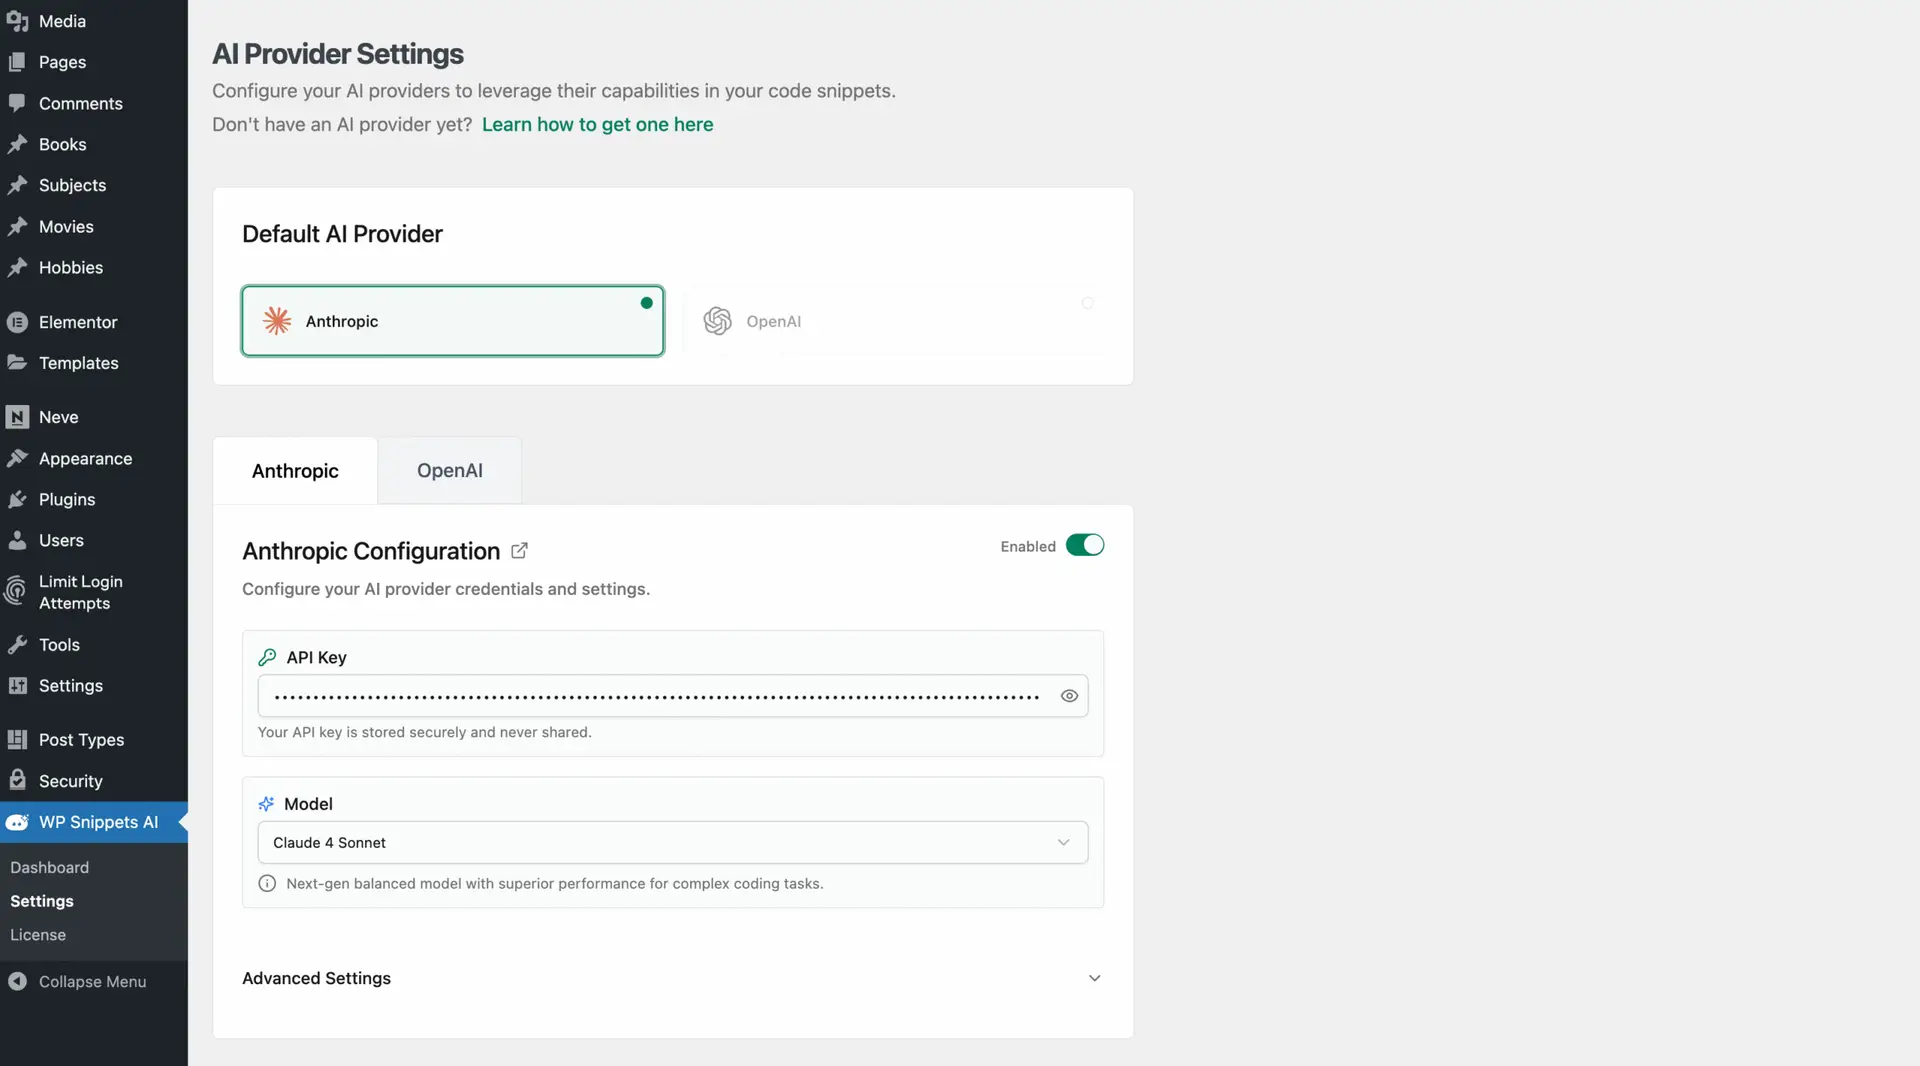Image resolution: width=1920 pixels, height=1066 pixels.
Task: Click Collapse Menu label
Action: [93, 982]
